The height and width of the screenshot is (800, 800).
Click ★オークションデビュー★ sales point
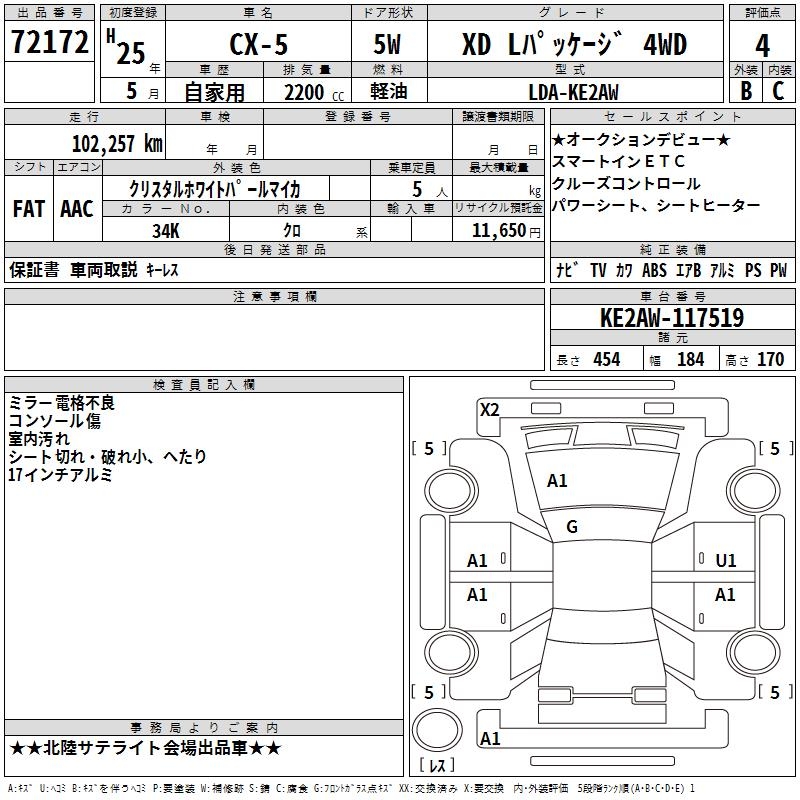(641, 139)
